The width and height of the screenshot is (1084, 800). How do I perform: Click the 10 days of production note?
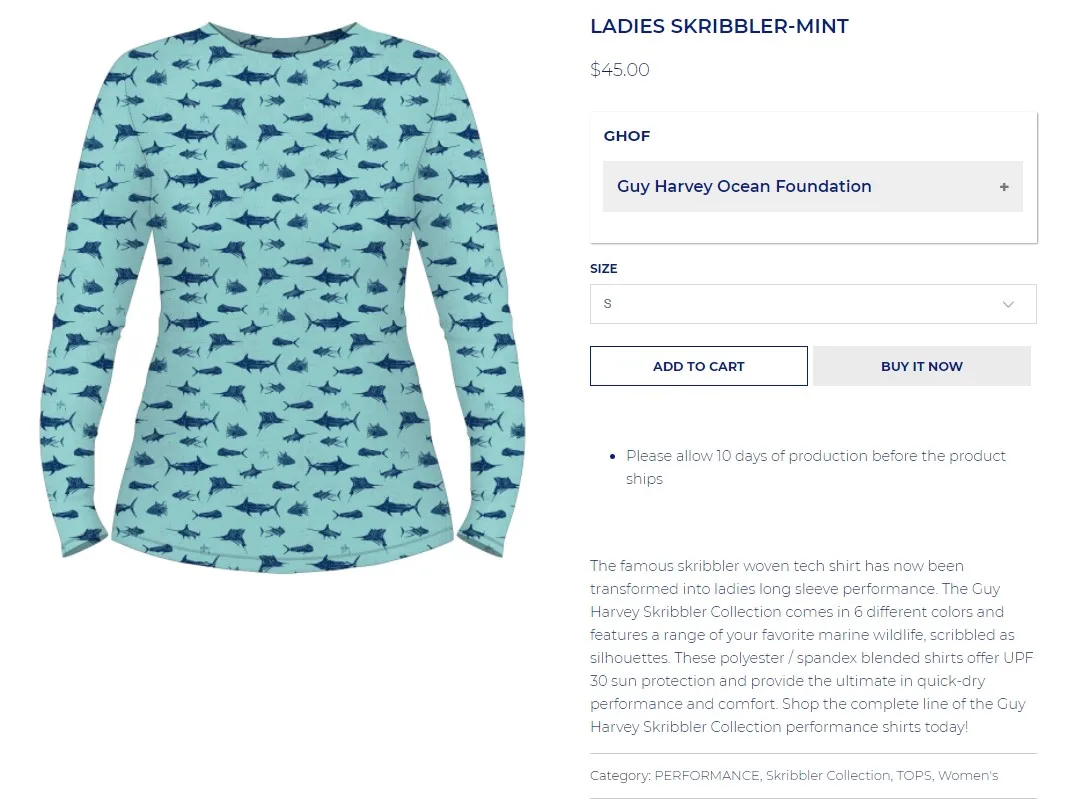pos(816,467)
